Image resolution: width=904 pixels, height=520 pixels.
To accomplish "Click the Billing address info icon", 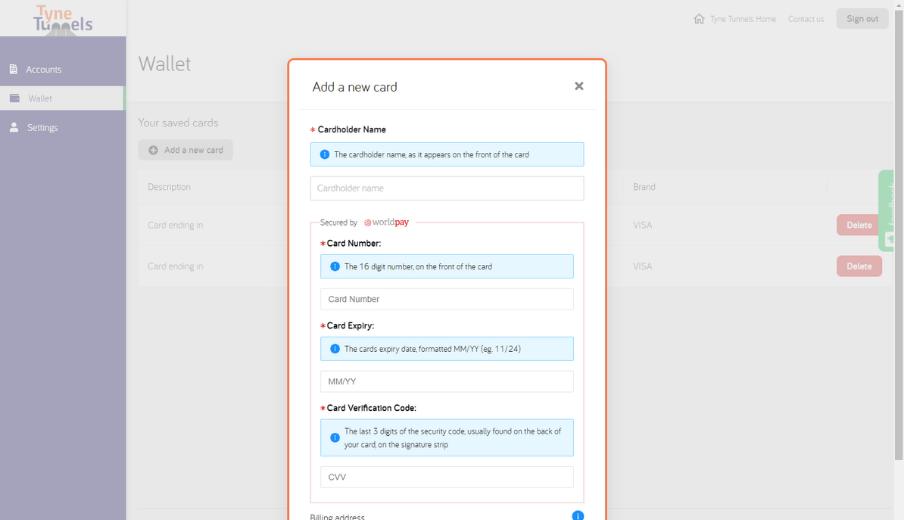I will pyautogui.click(x=578, y=516).
